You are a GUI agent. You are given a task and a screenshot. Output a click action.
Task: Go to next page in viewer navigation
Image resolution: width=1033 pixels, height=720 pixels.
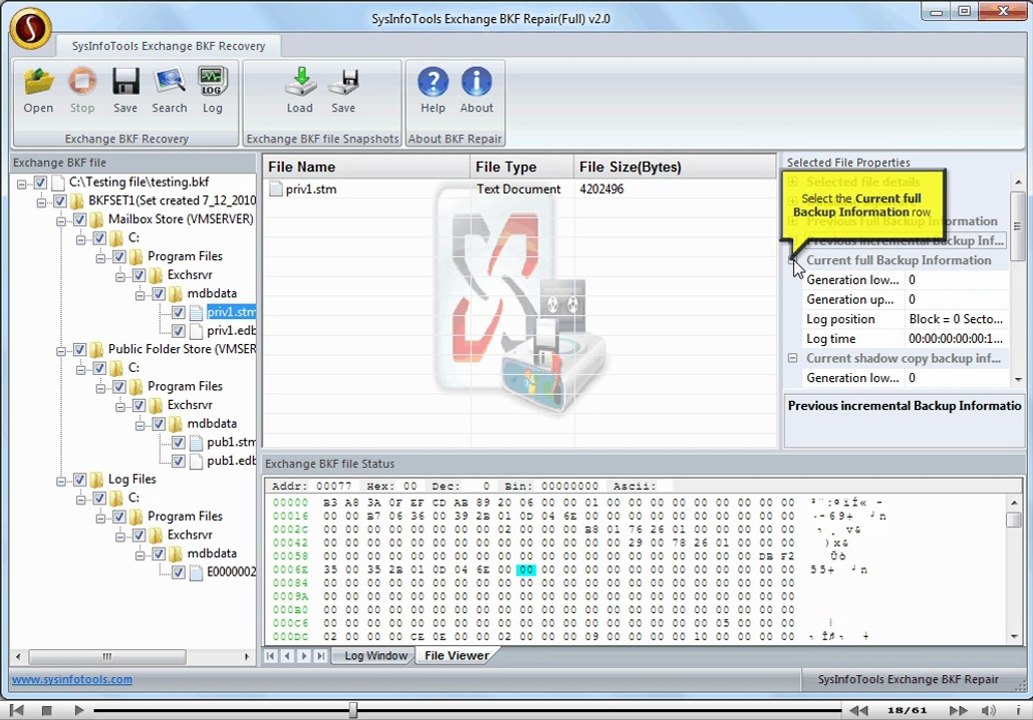coord(304,655)
